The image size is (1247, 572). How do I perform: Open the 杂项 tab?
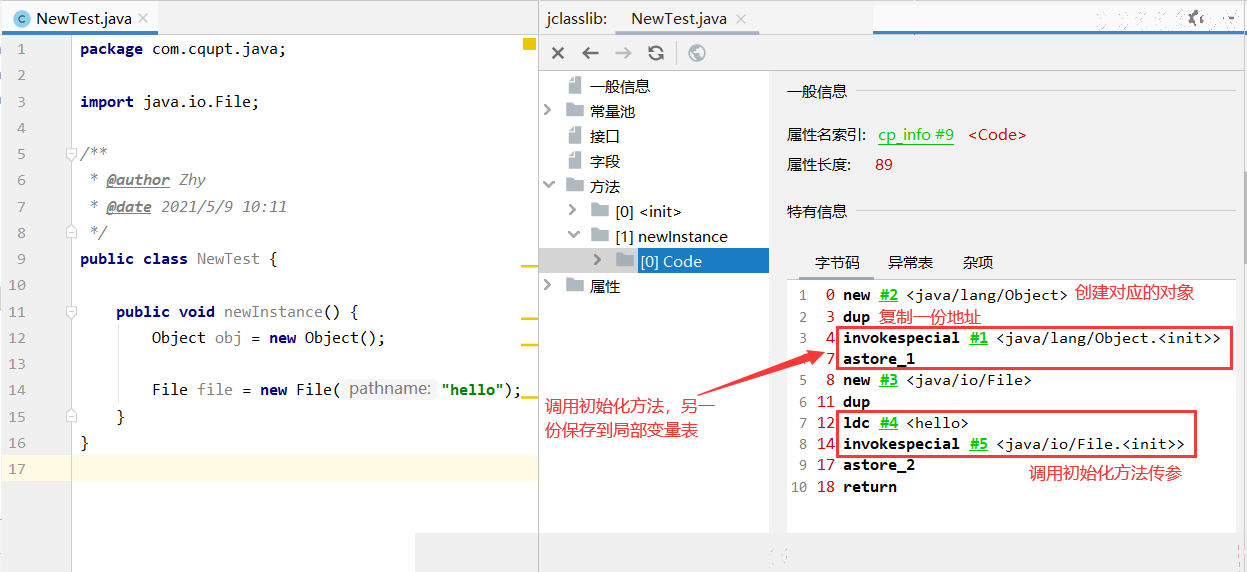[978, 262]
